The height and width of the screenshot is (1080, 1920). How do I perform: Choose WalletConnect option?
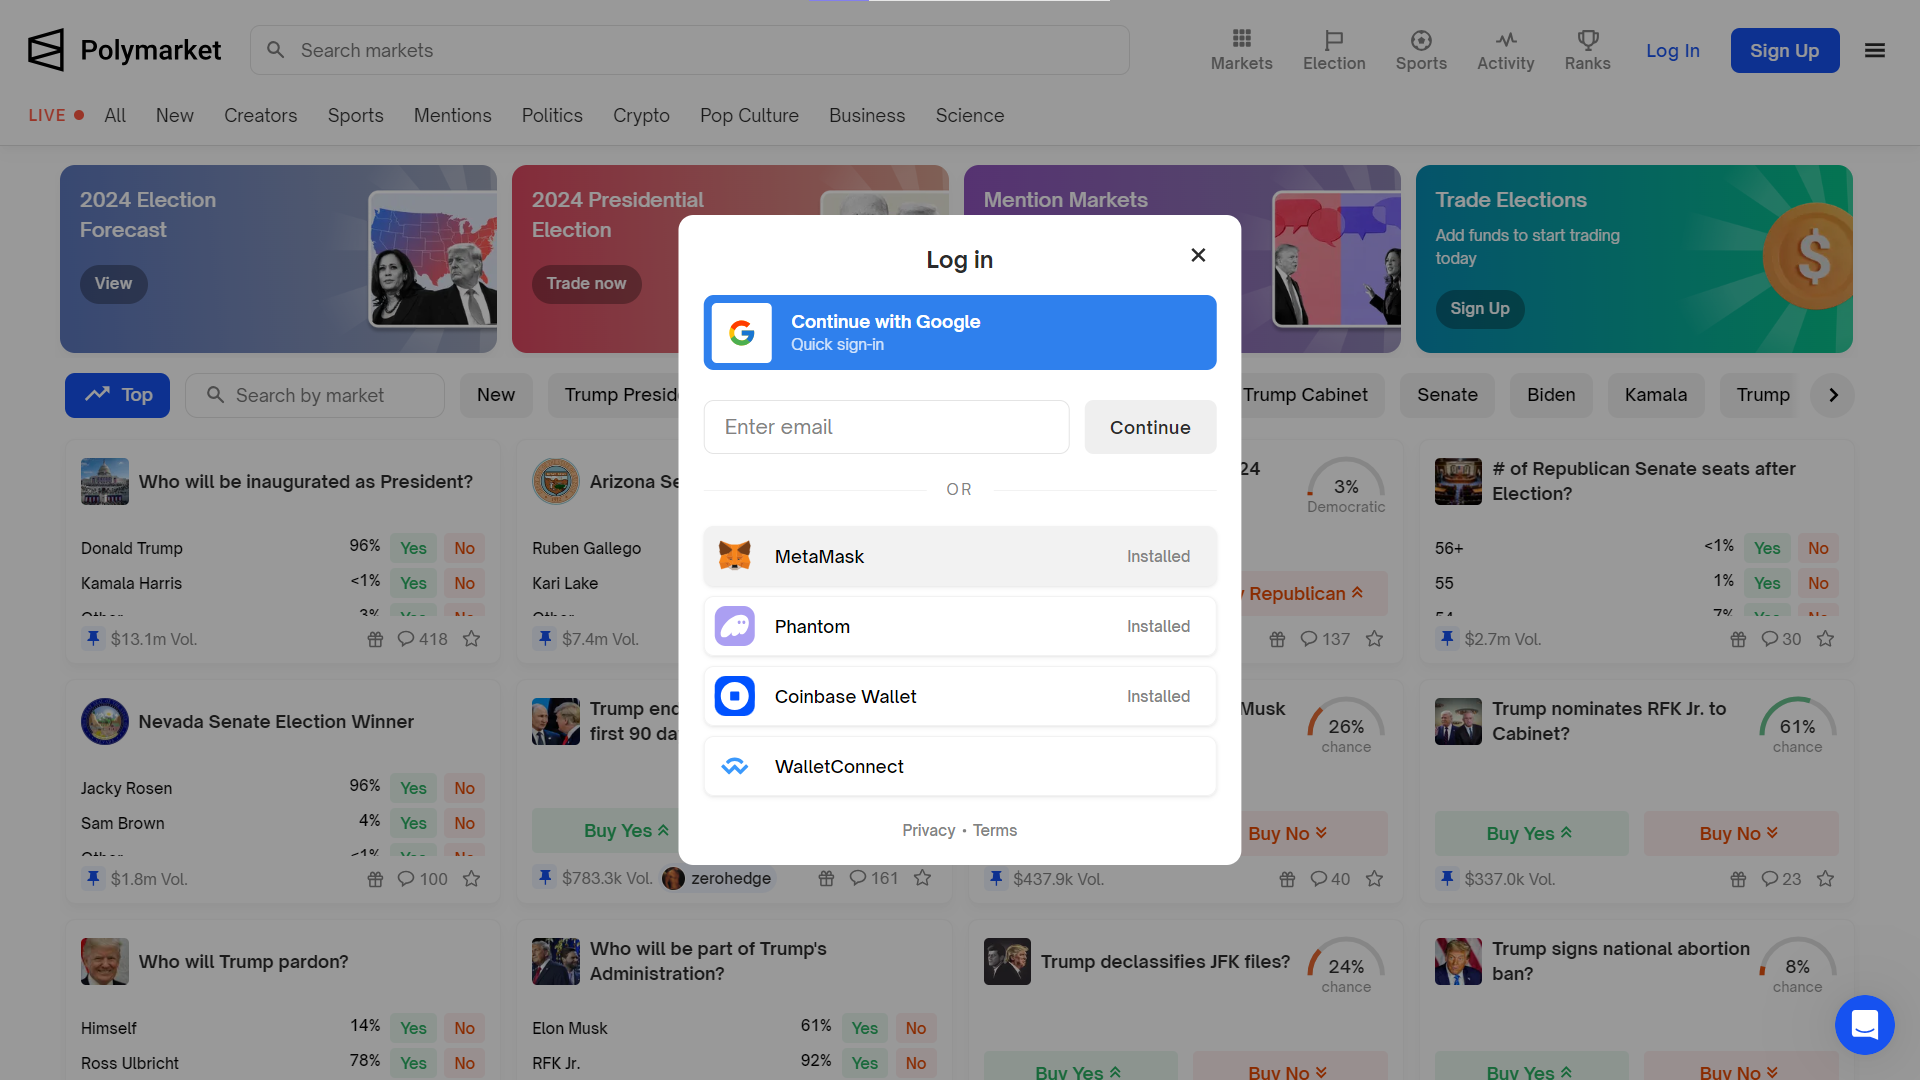[960, 766]
